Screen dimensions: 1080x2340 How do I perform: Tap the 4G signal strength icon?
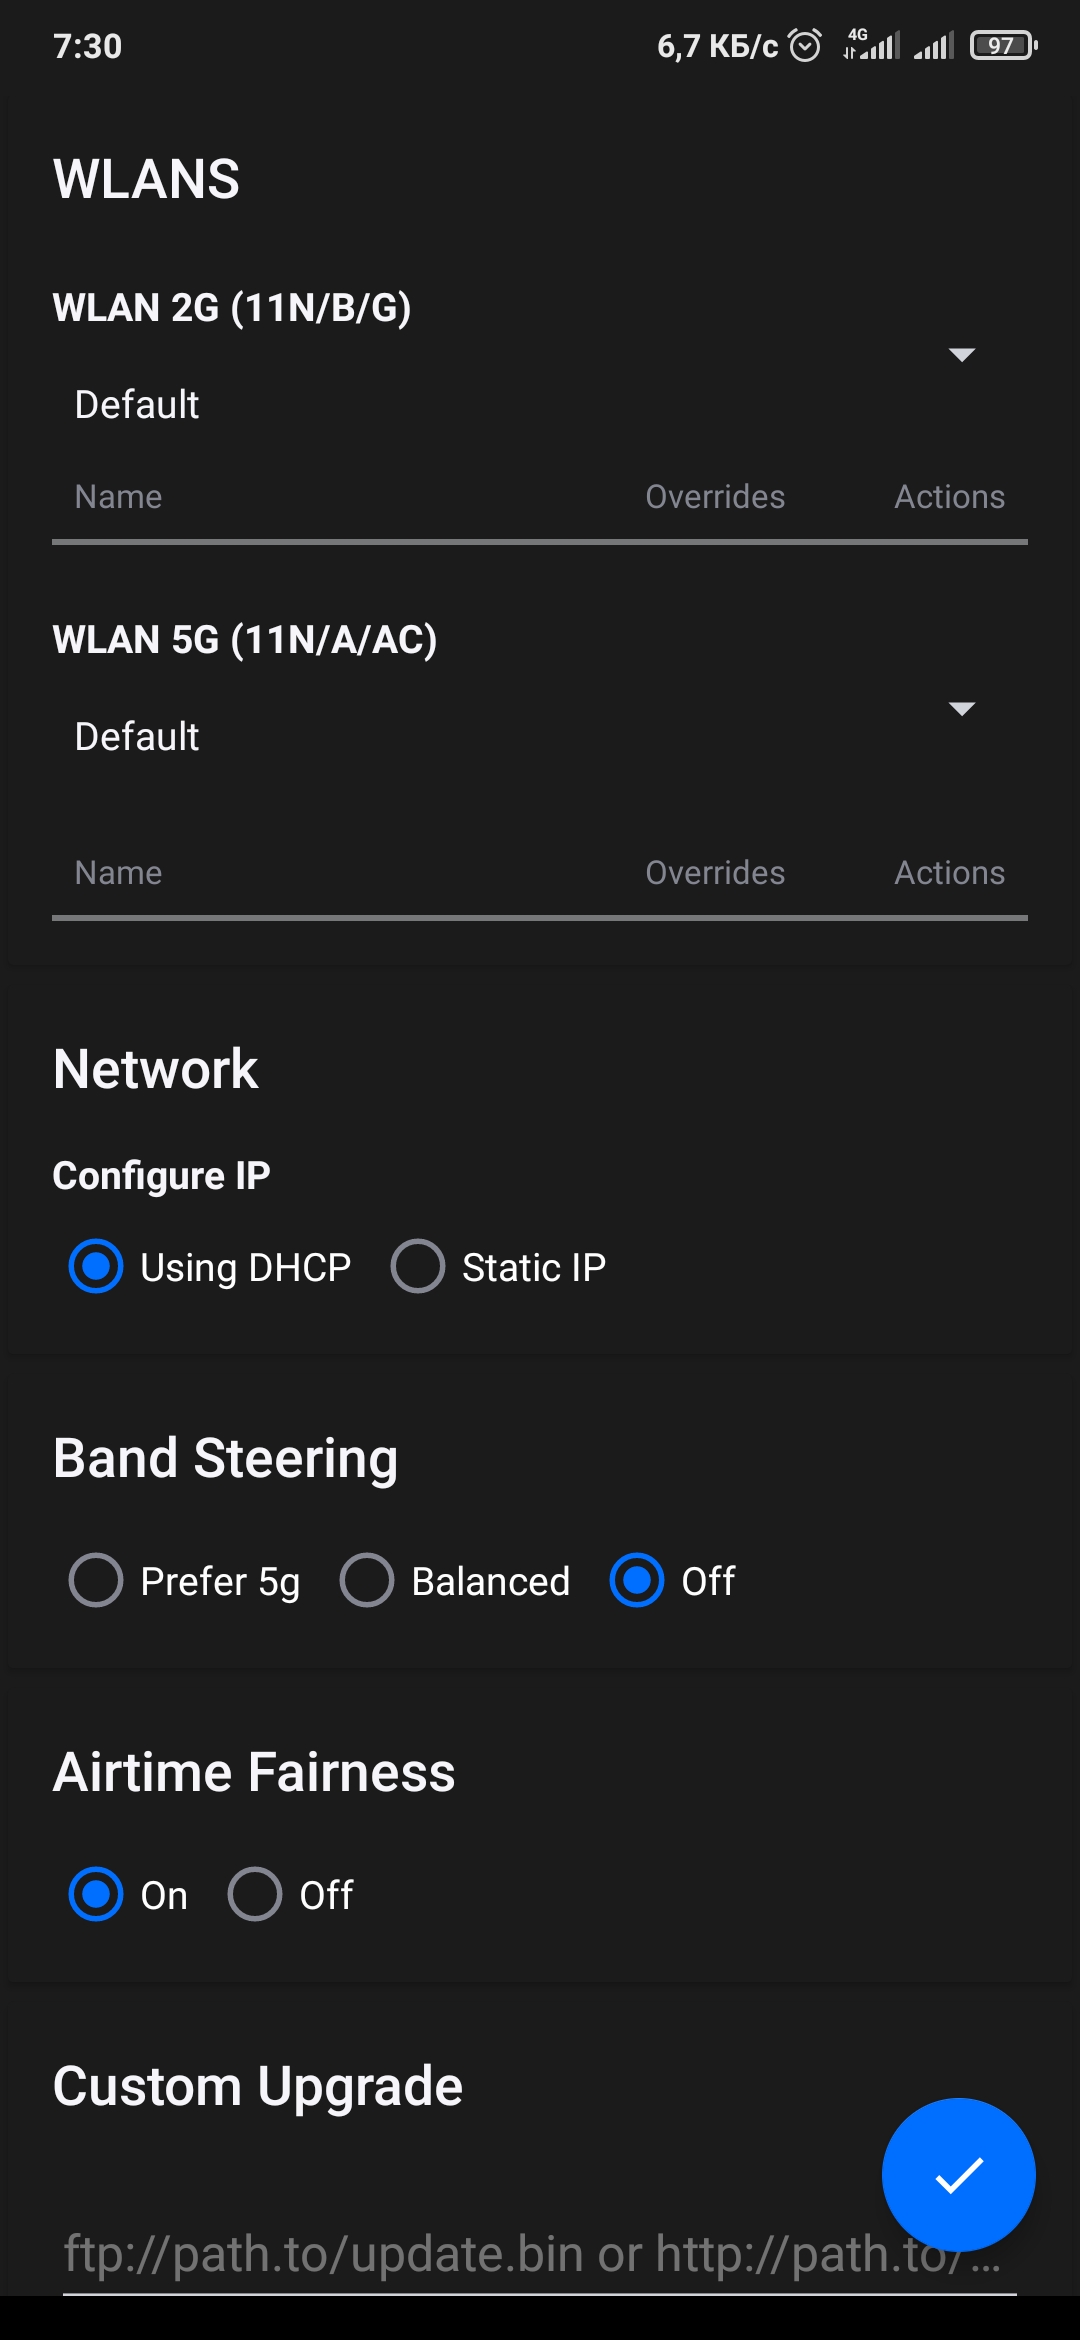[871, 45]
